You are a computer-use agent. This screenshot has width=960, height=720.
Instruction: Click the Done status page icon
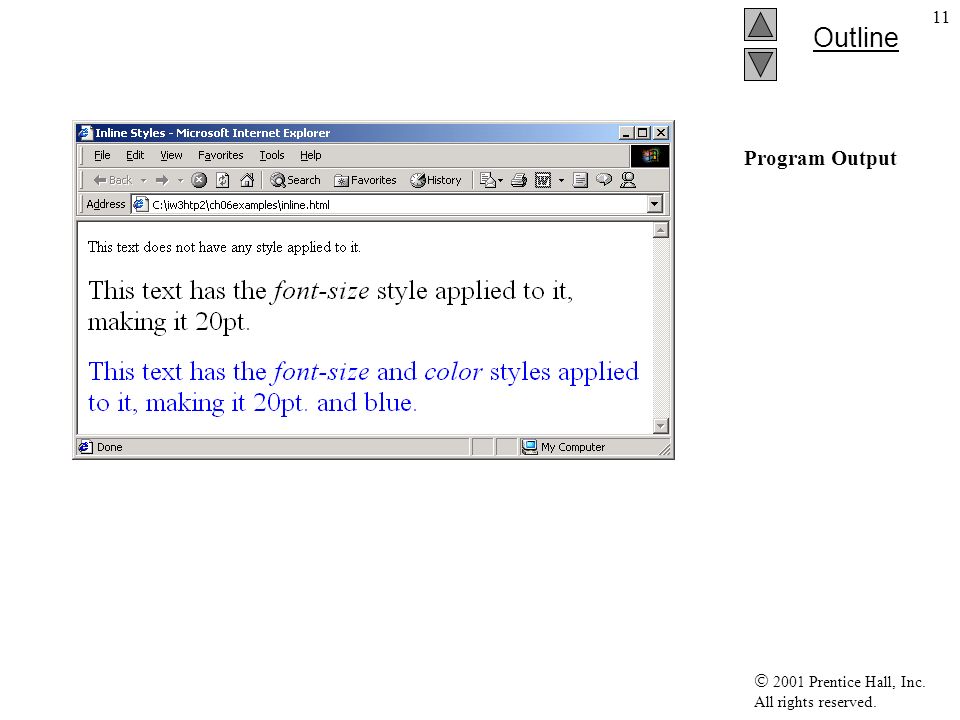pyautogui.click(x=85, y=447)
